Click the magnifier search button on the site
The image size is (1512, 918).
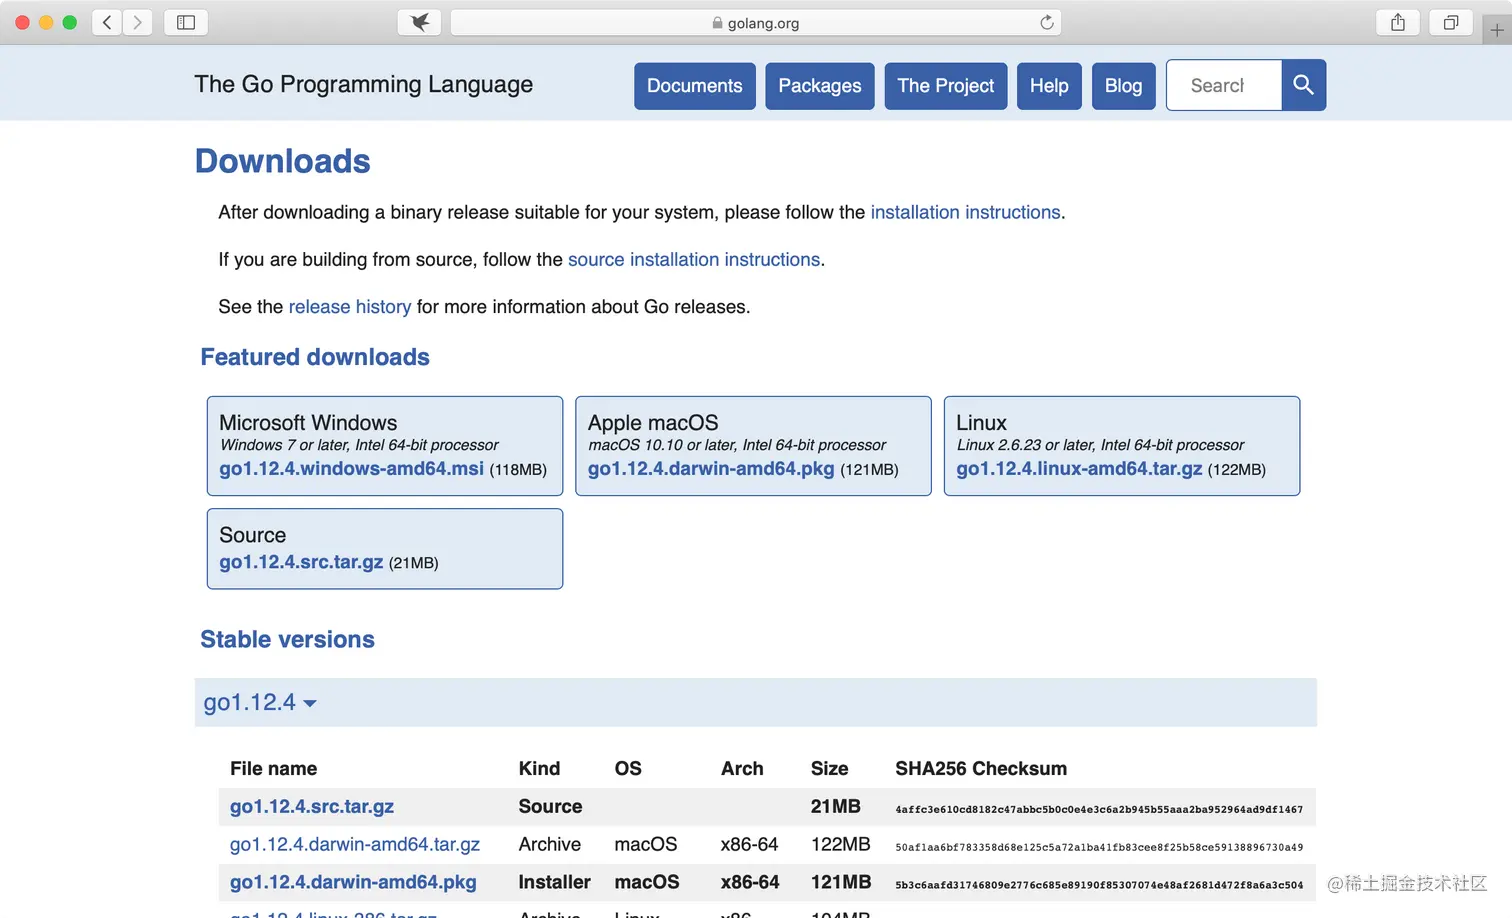pos(1303,85)
